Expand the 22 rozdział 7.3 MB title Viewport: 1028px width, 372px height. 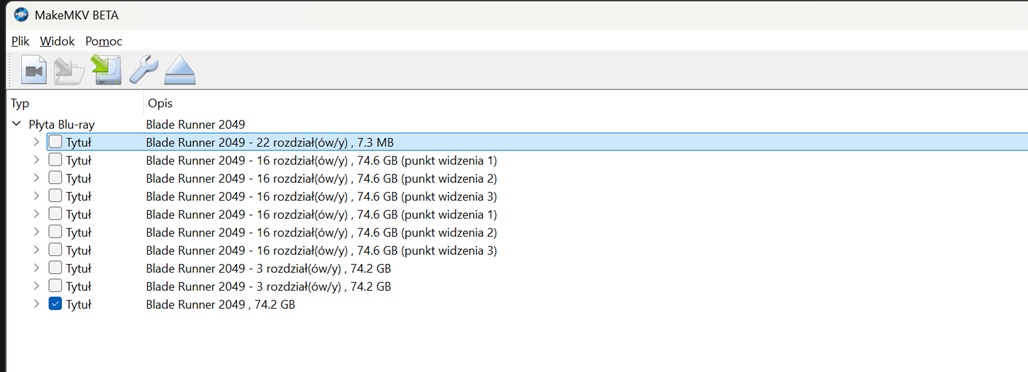pyautogui.click(x=37, y=142)
